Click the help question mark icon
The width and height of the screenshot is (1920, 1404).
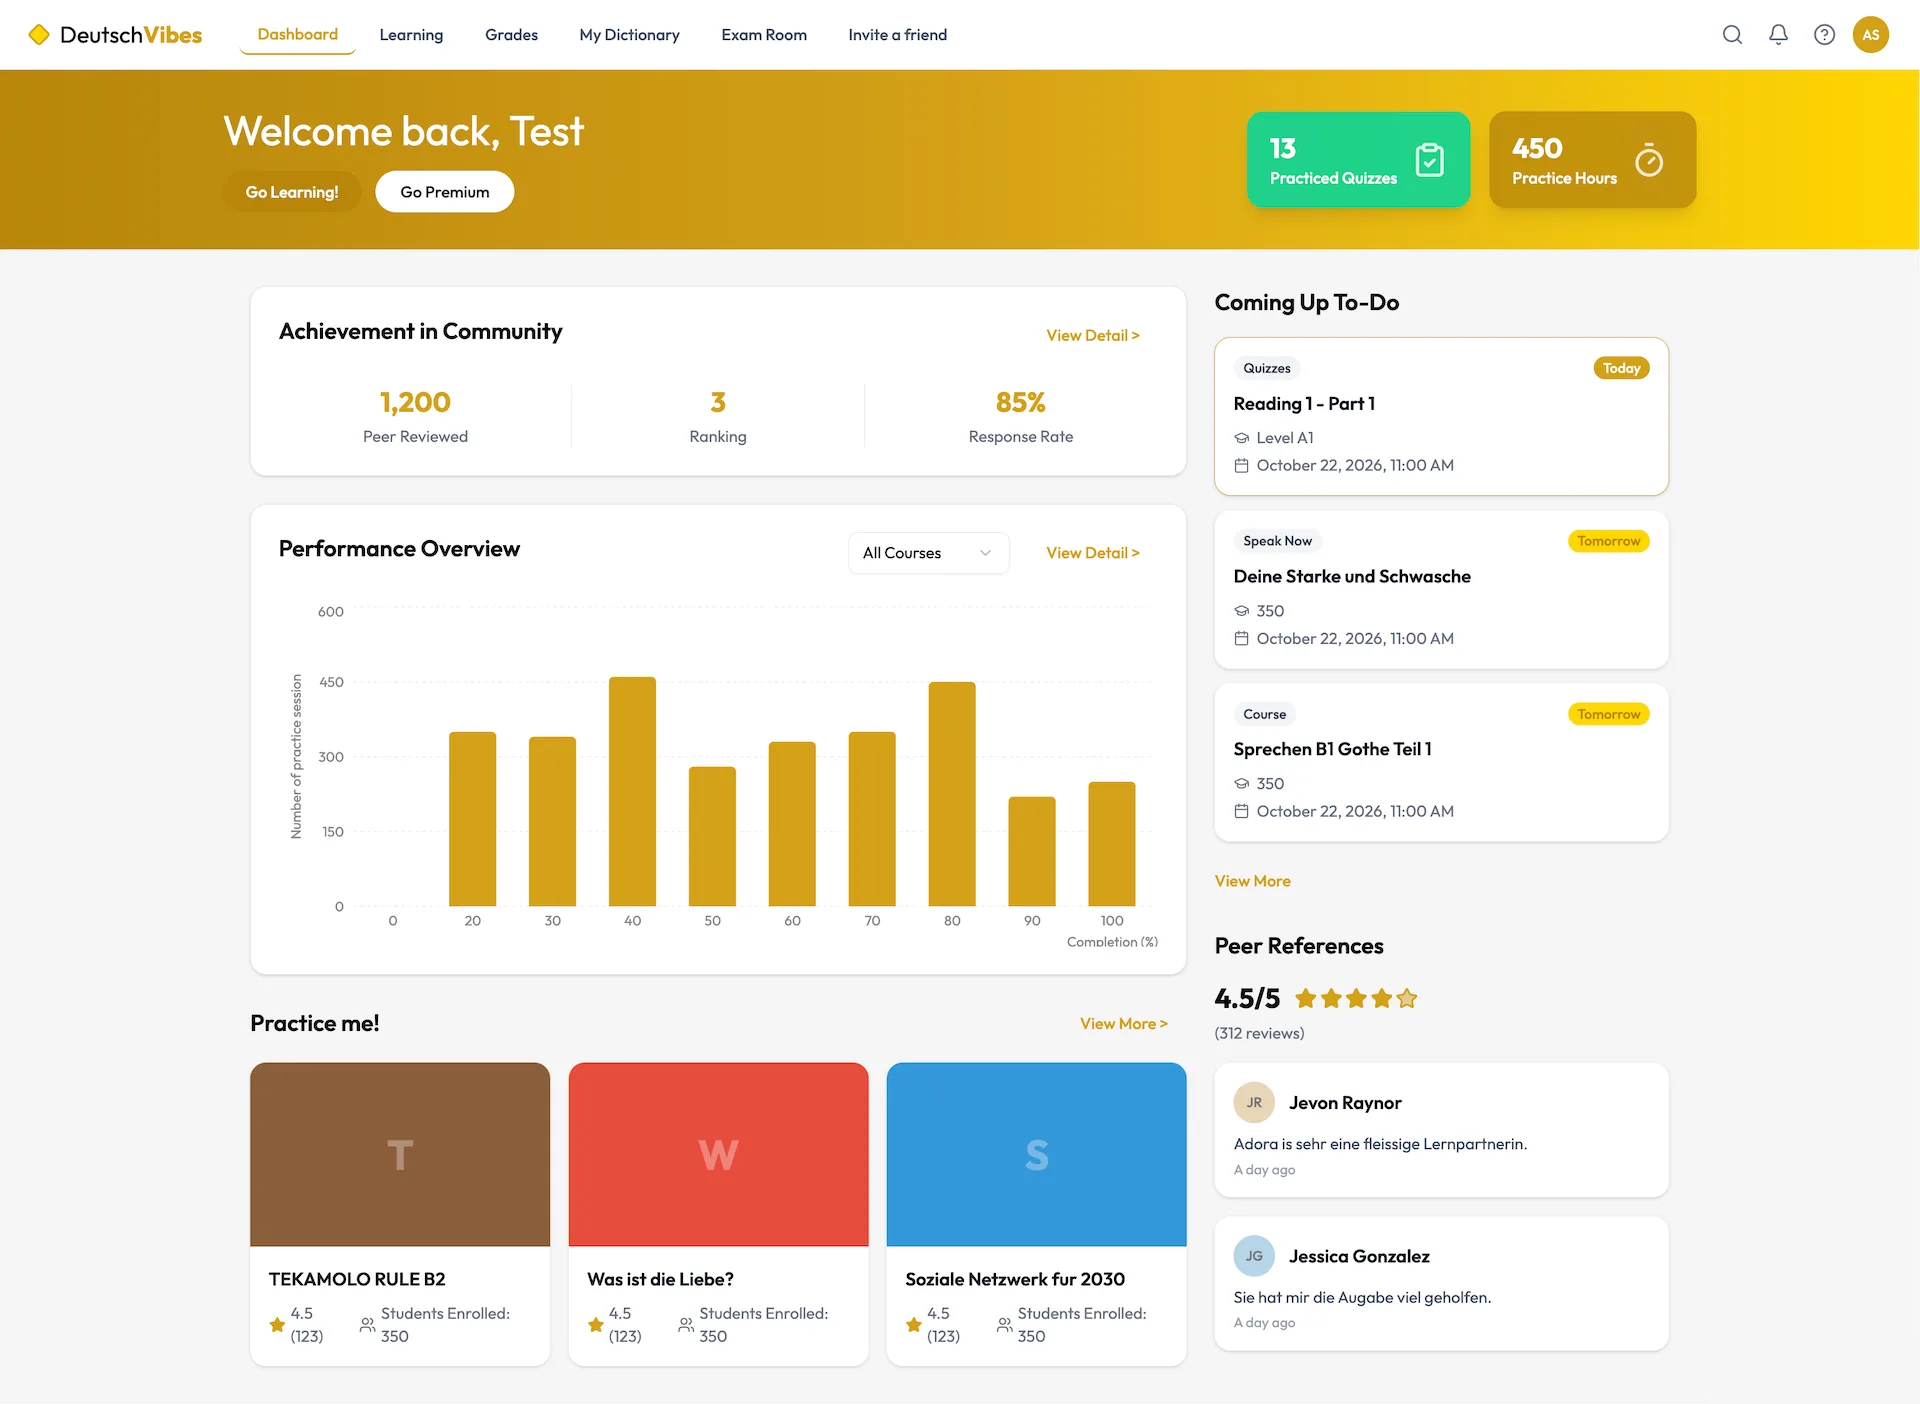(1824, 35)
